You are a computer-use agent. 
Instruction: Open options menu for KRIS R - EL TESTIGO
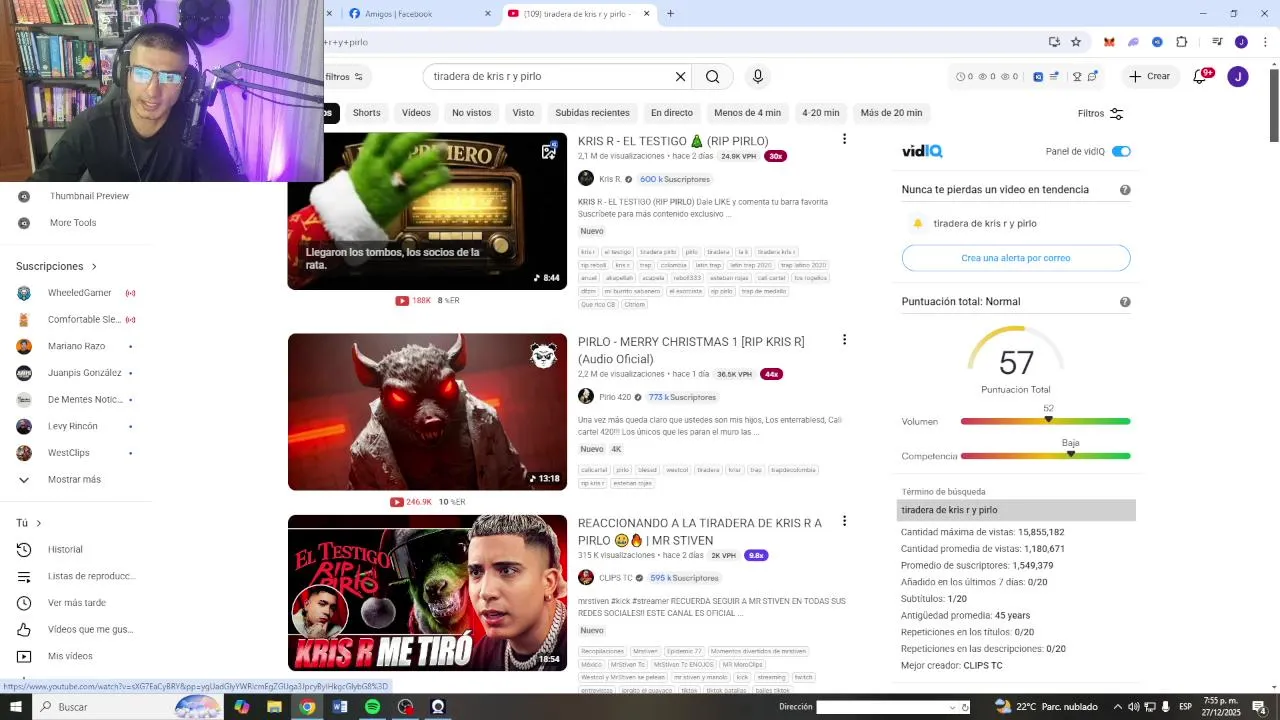coord(844,139)
